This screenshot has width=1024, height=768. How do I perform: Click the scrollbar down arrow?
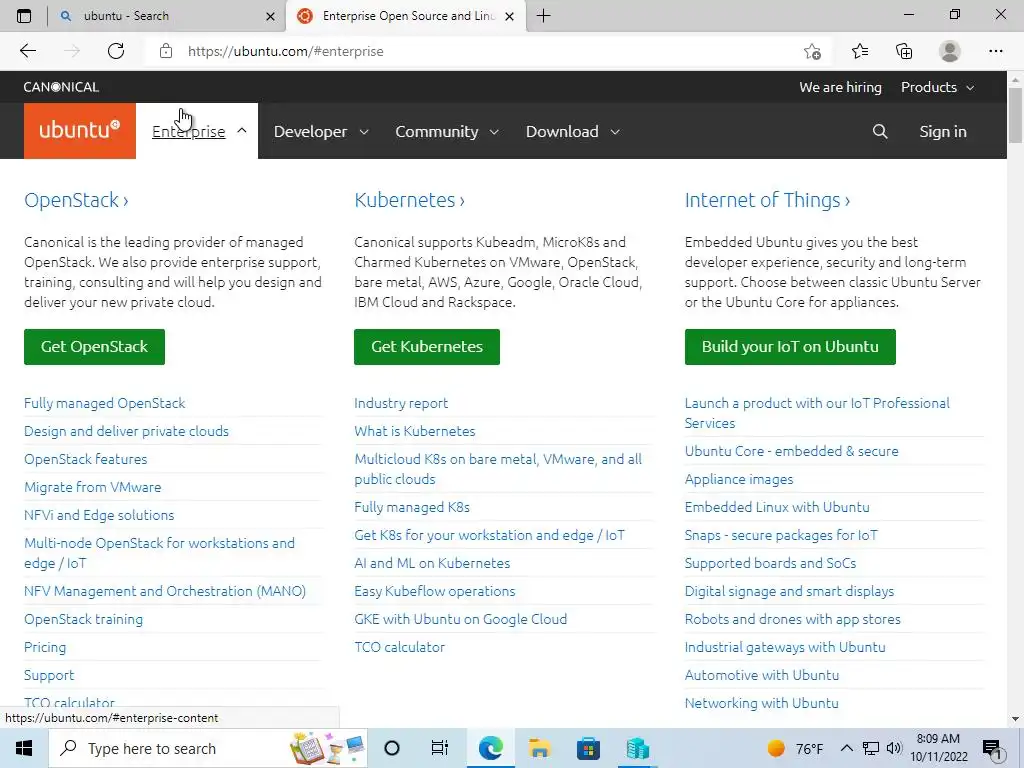coord(1015,719)
